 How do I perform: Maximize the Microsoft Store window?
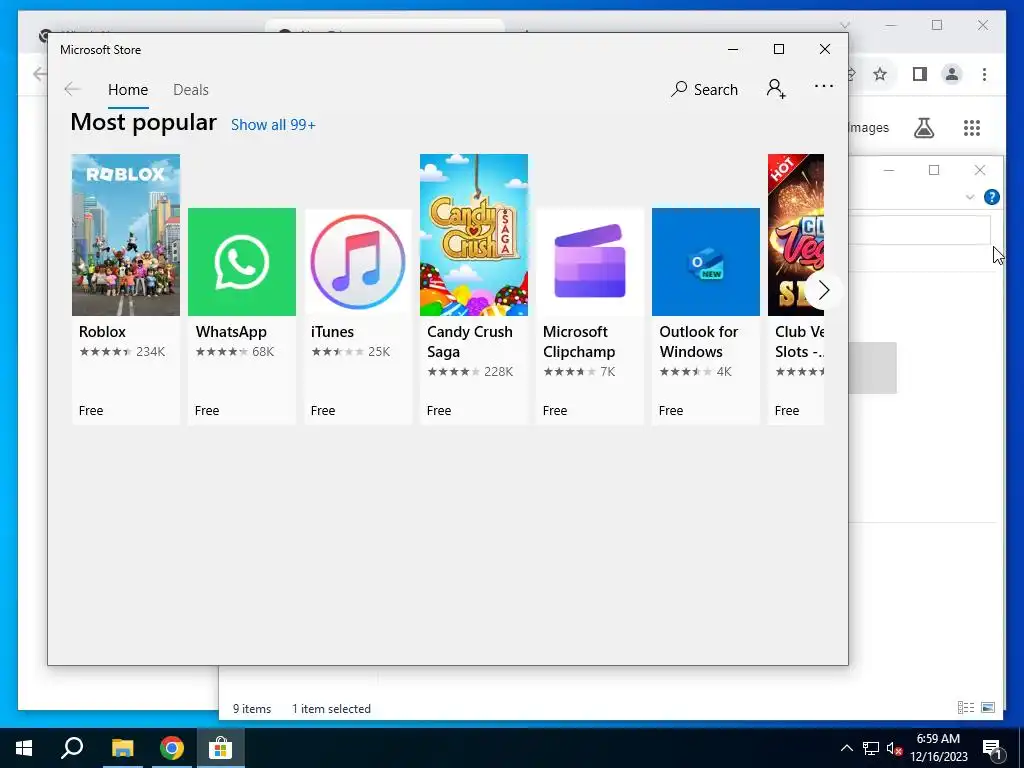click(778, 49)
